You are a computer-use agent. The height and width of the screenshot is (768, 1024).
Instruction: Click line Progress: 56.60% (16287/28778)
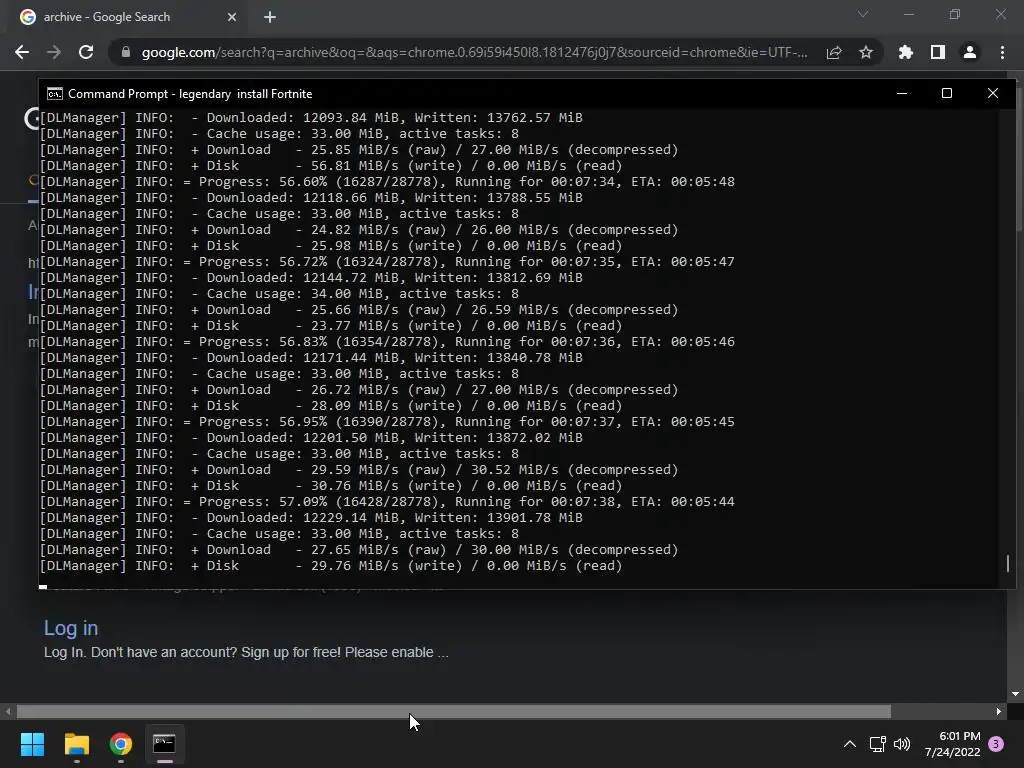[387, 182]
